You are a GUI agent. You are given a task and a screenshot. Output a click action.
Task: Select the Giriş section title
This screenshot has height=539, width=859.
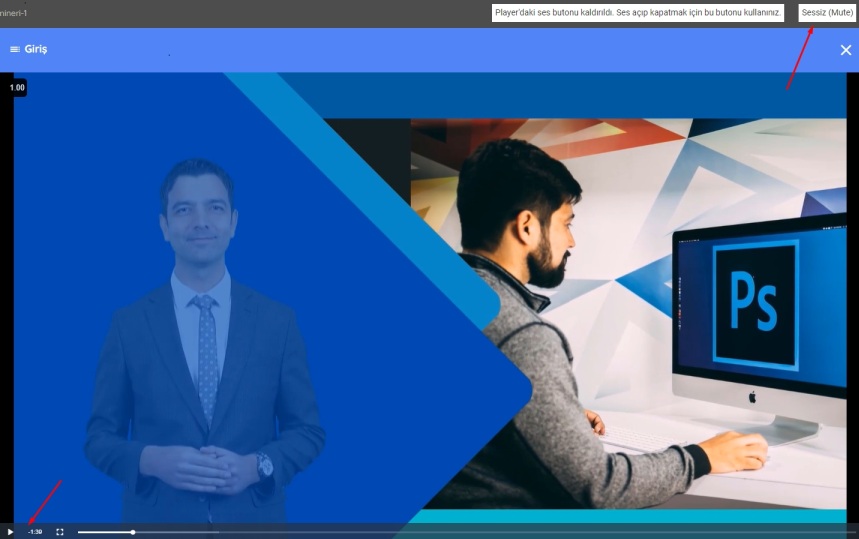tap(36, 49)
